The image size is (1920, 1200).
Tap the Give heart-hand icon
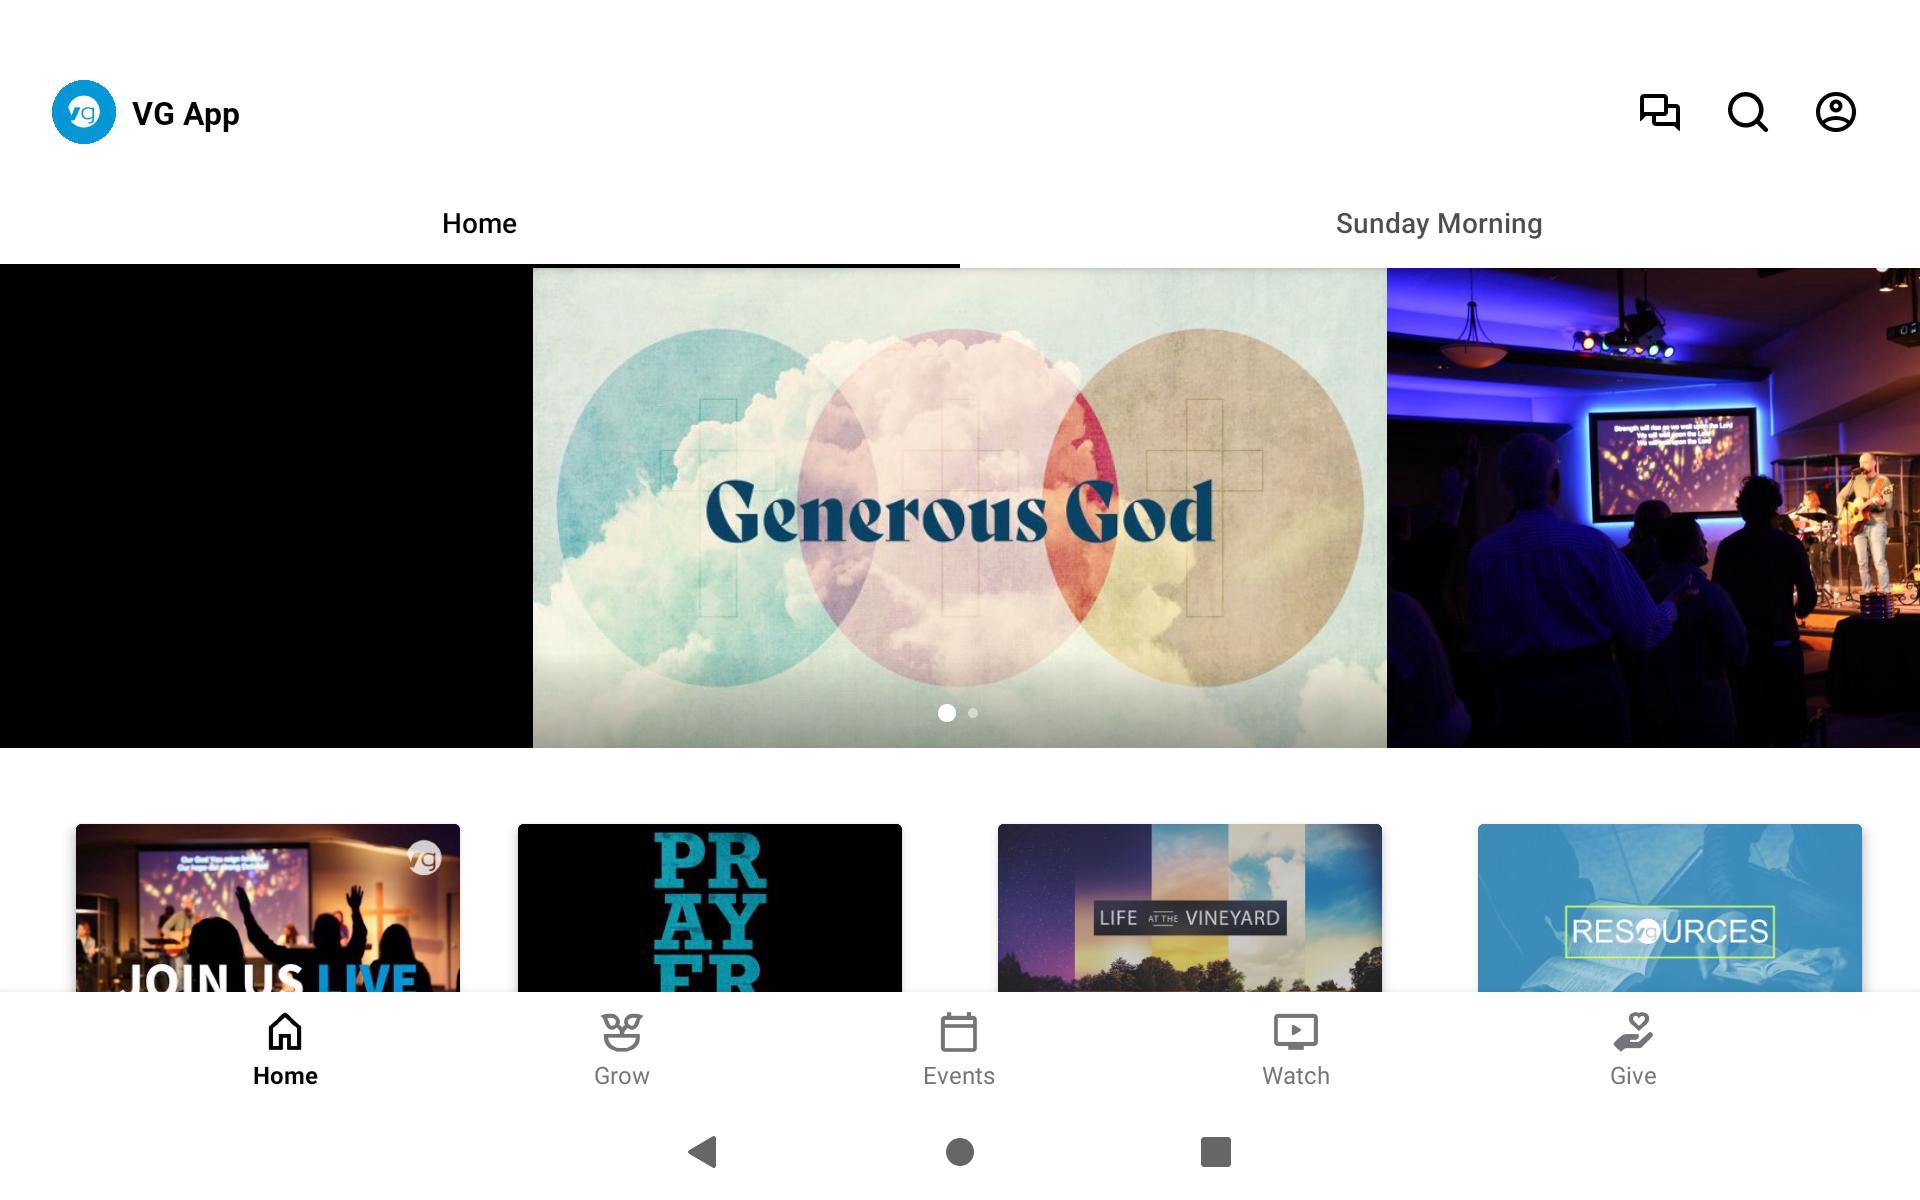[x=1632, y=1032]
